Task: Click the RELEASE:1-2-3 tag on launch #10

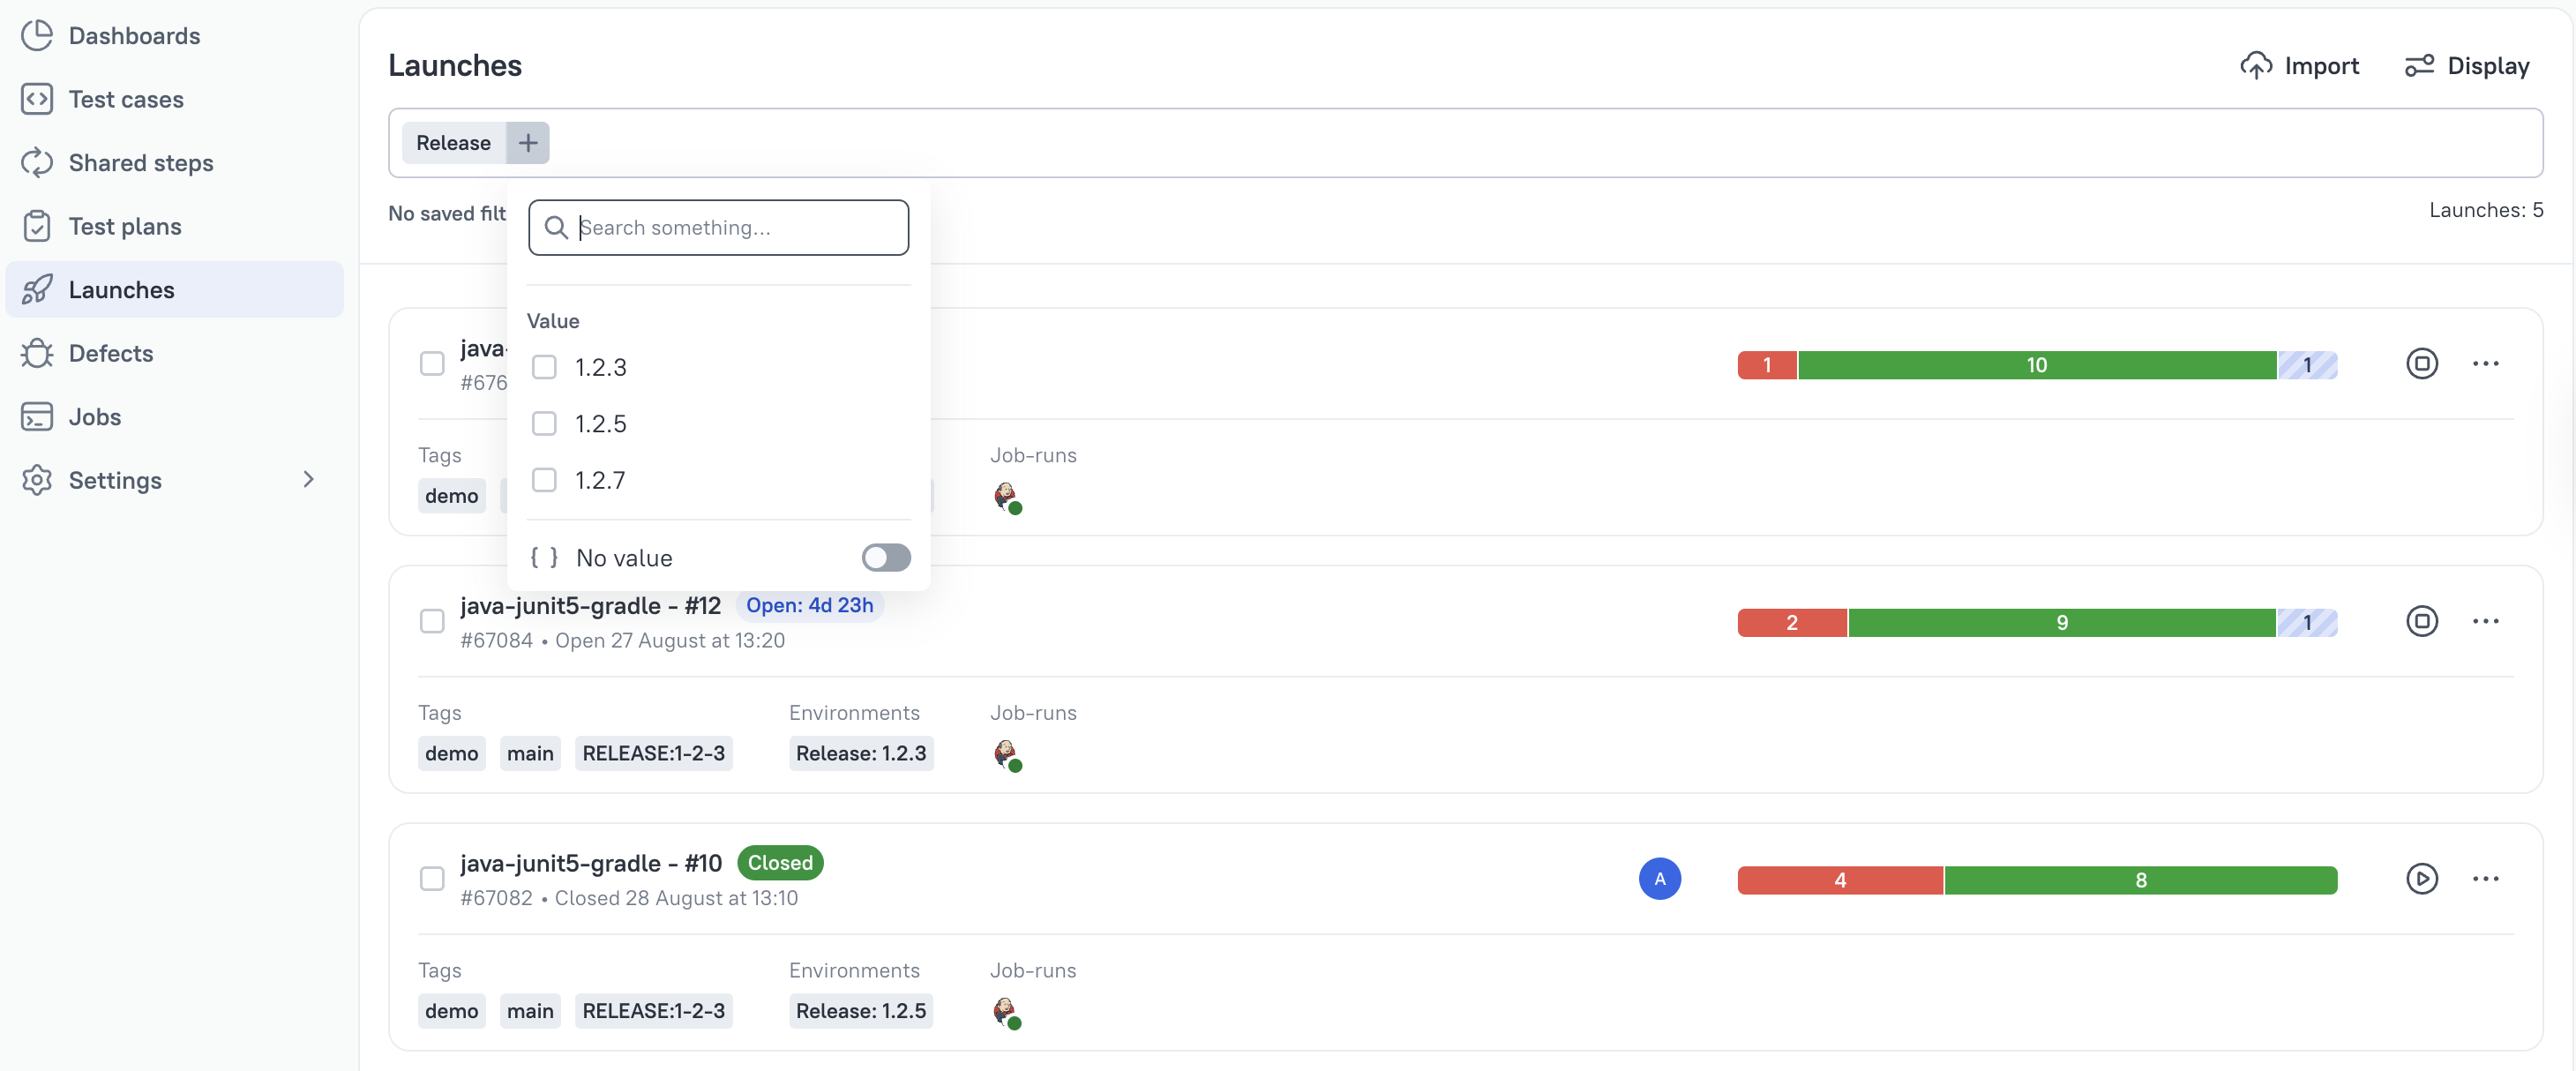Action: 653,1011
